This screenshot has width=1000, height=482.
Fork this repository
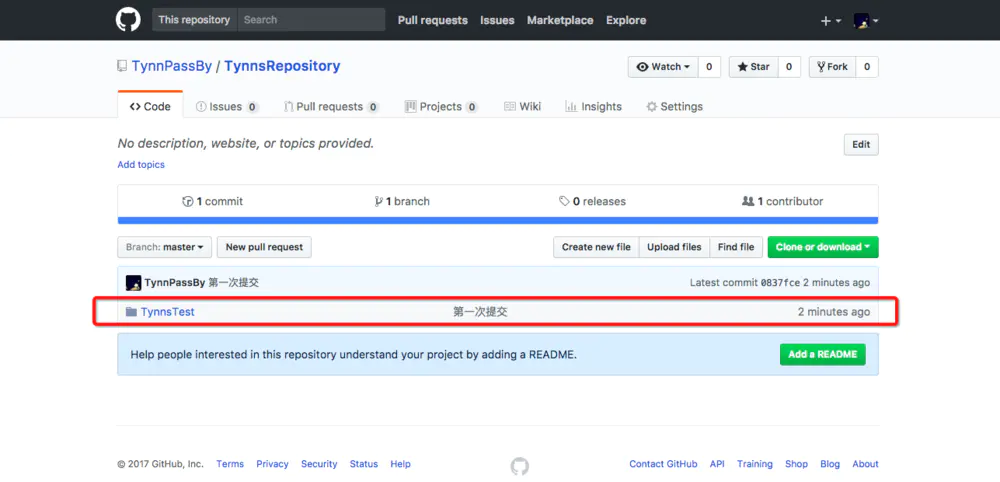pos(832,67)
